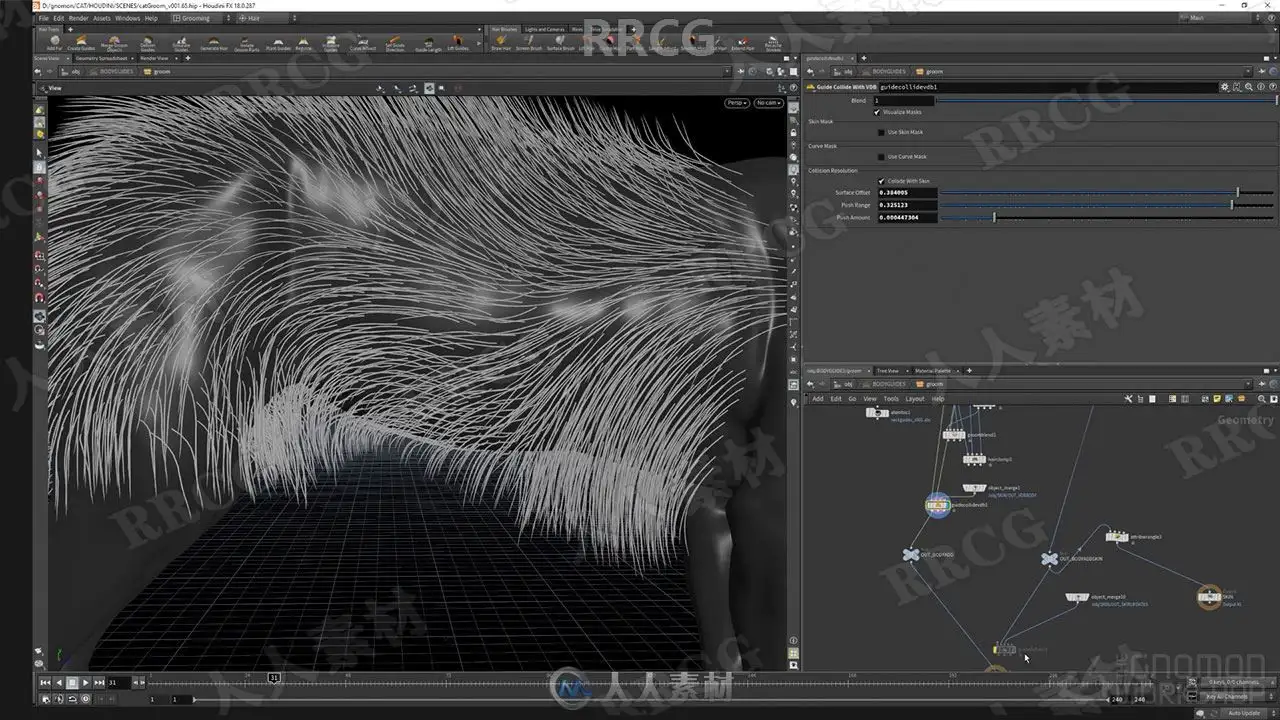Open the parameter gear settings menu
This screenshot has width=1280, height=720.
click(x=1224, y=87)
